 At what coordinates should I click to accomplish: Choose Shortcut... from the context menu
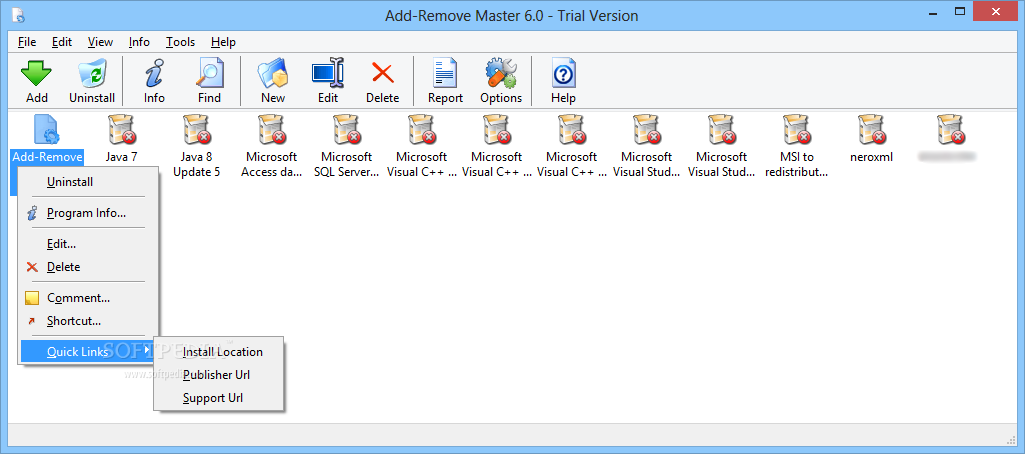click(x=87, y=321)
